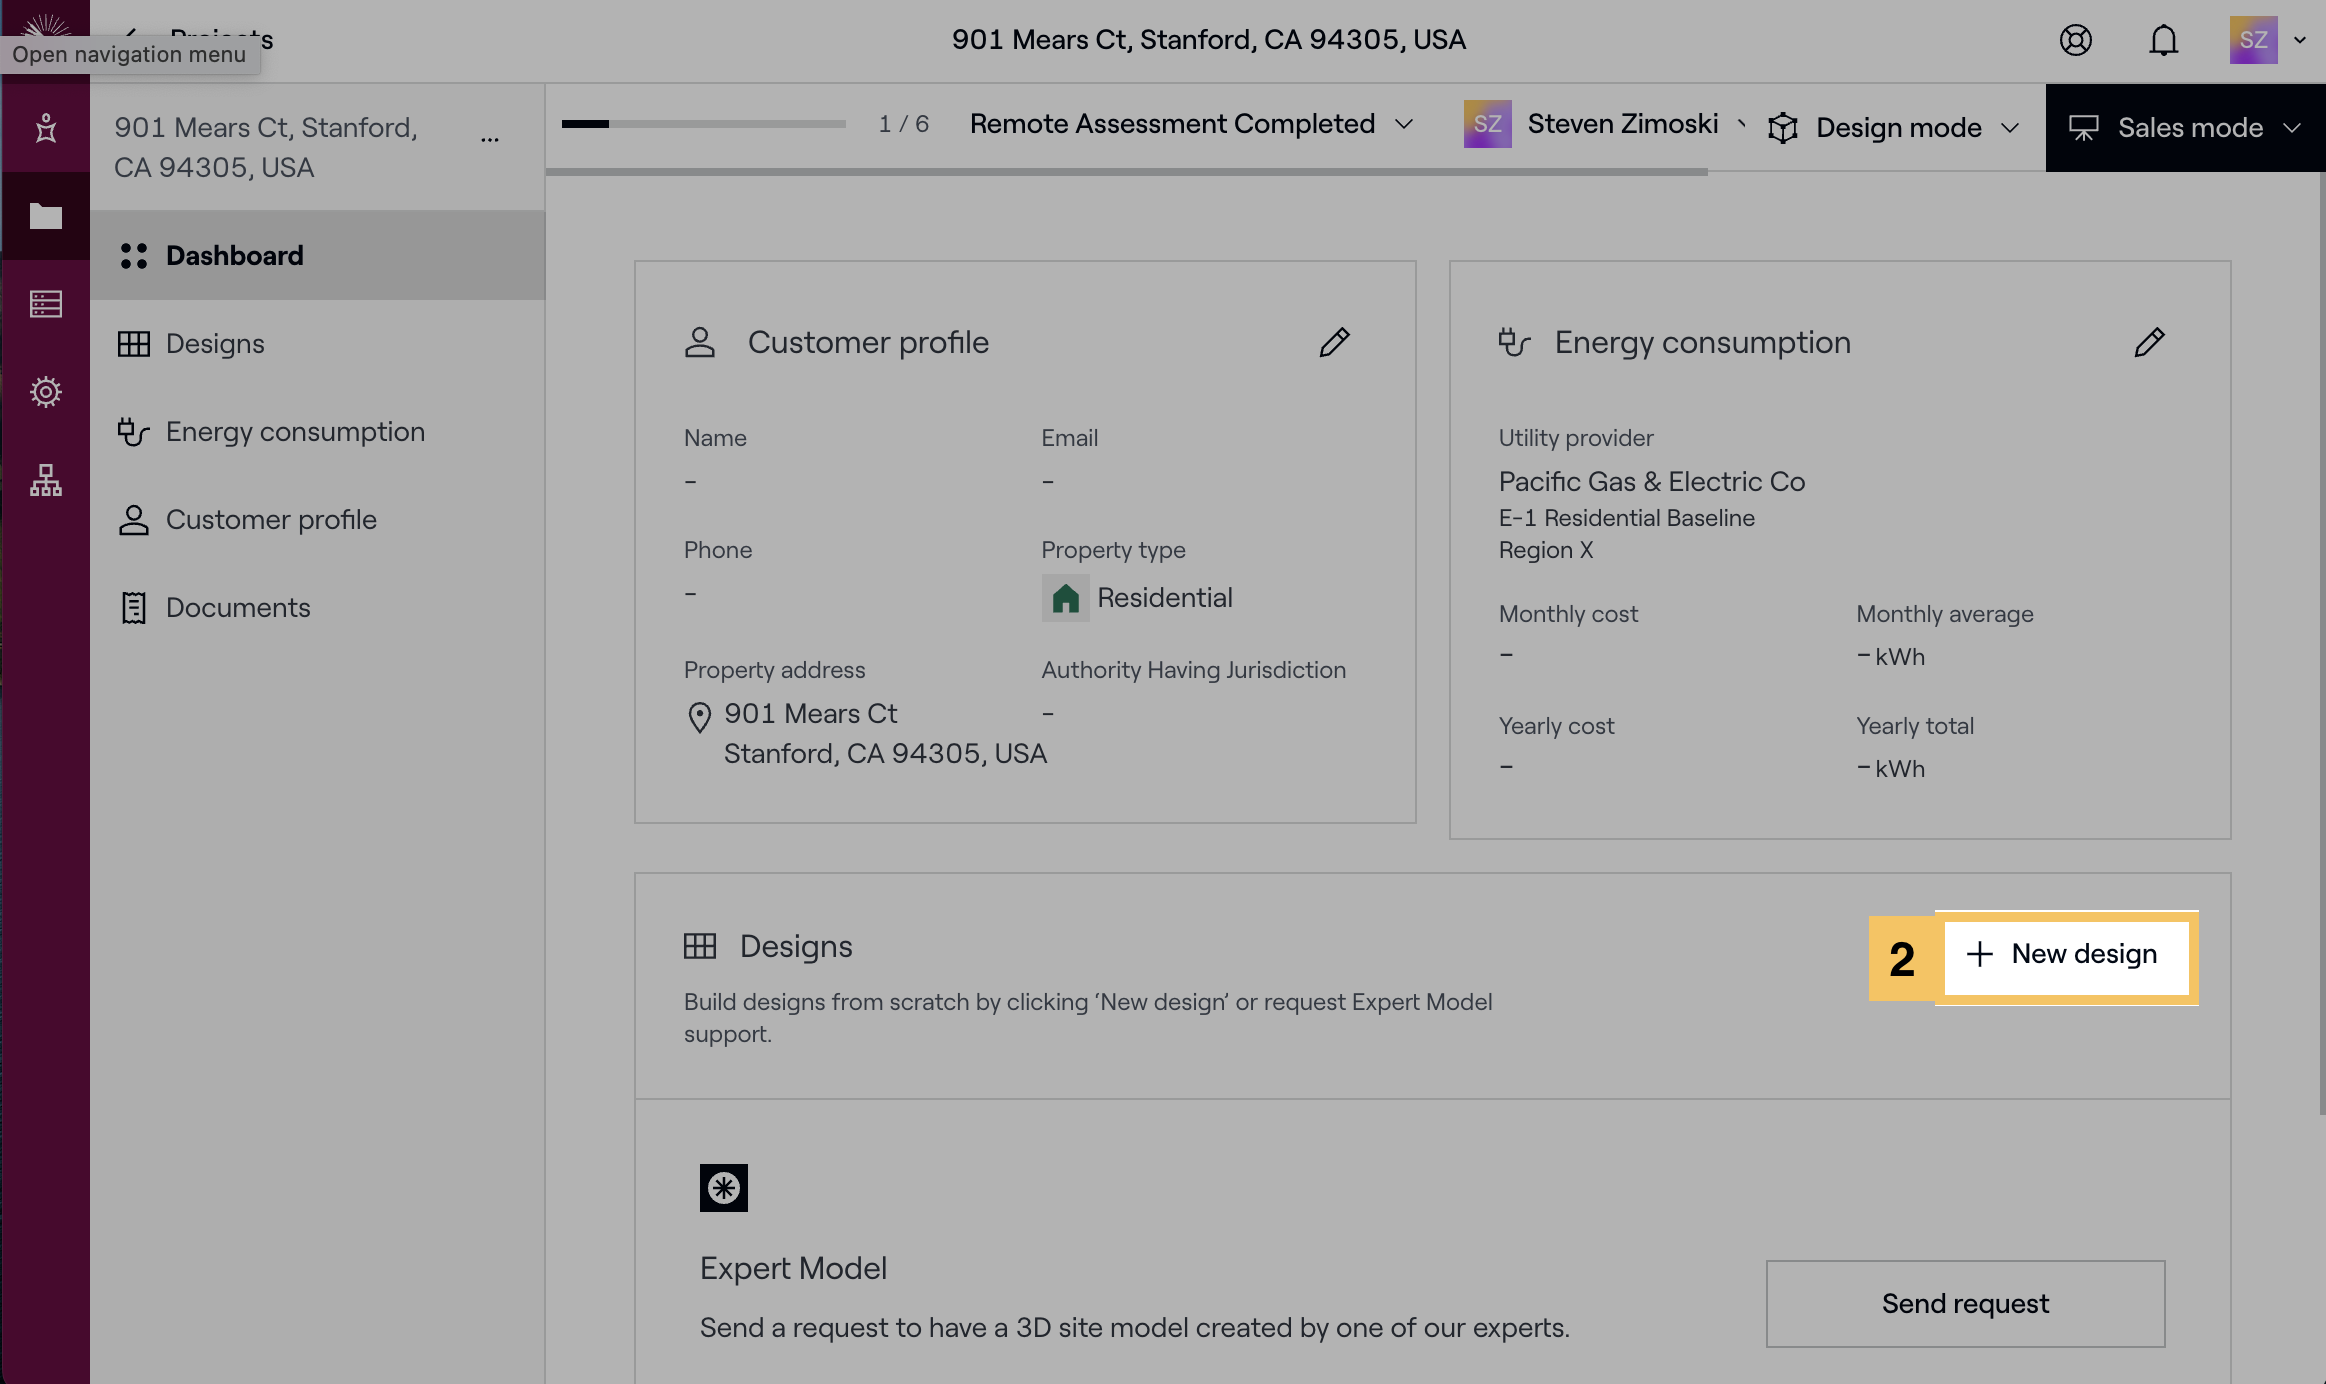Click the project stage progress bar
Image resolution: width=2326 pixels, height=1384 pixels.
[x=703, y=124]
